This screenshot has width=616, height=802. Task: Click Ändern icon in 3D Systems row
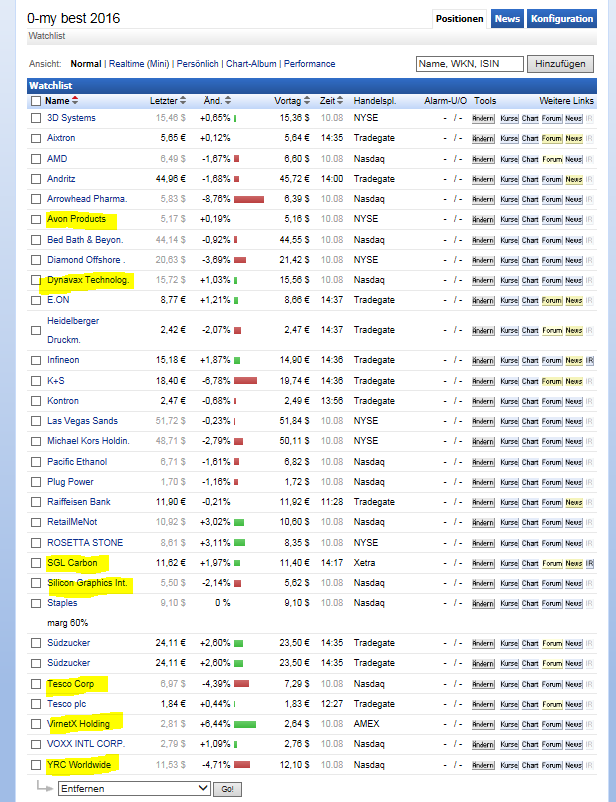tap(483, 118)
